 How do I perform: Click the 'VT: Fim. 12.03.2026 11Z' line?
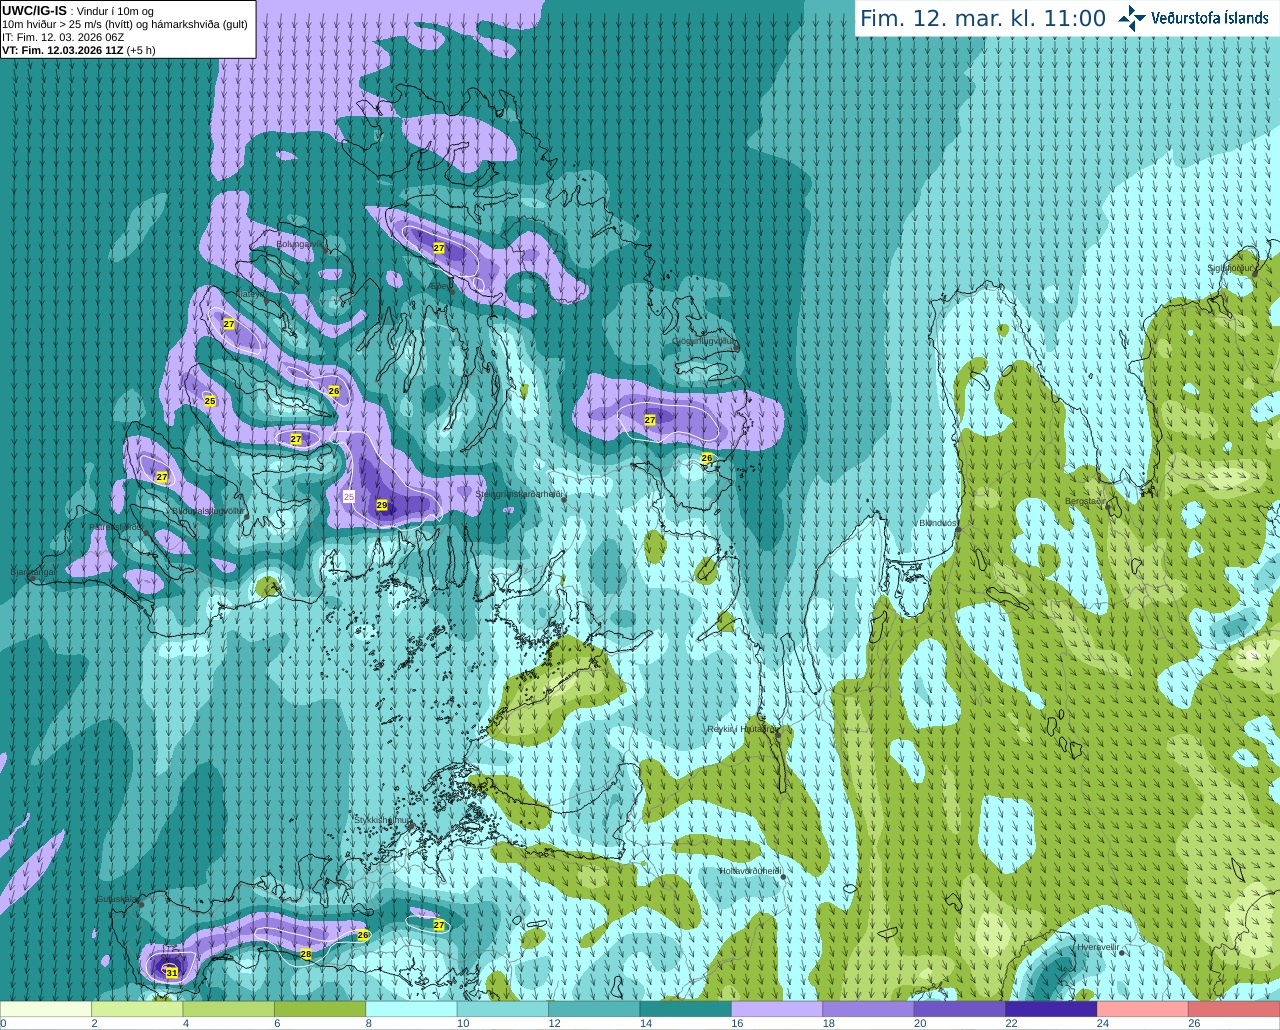coord(79,50)
